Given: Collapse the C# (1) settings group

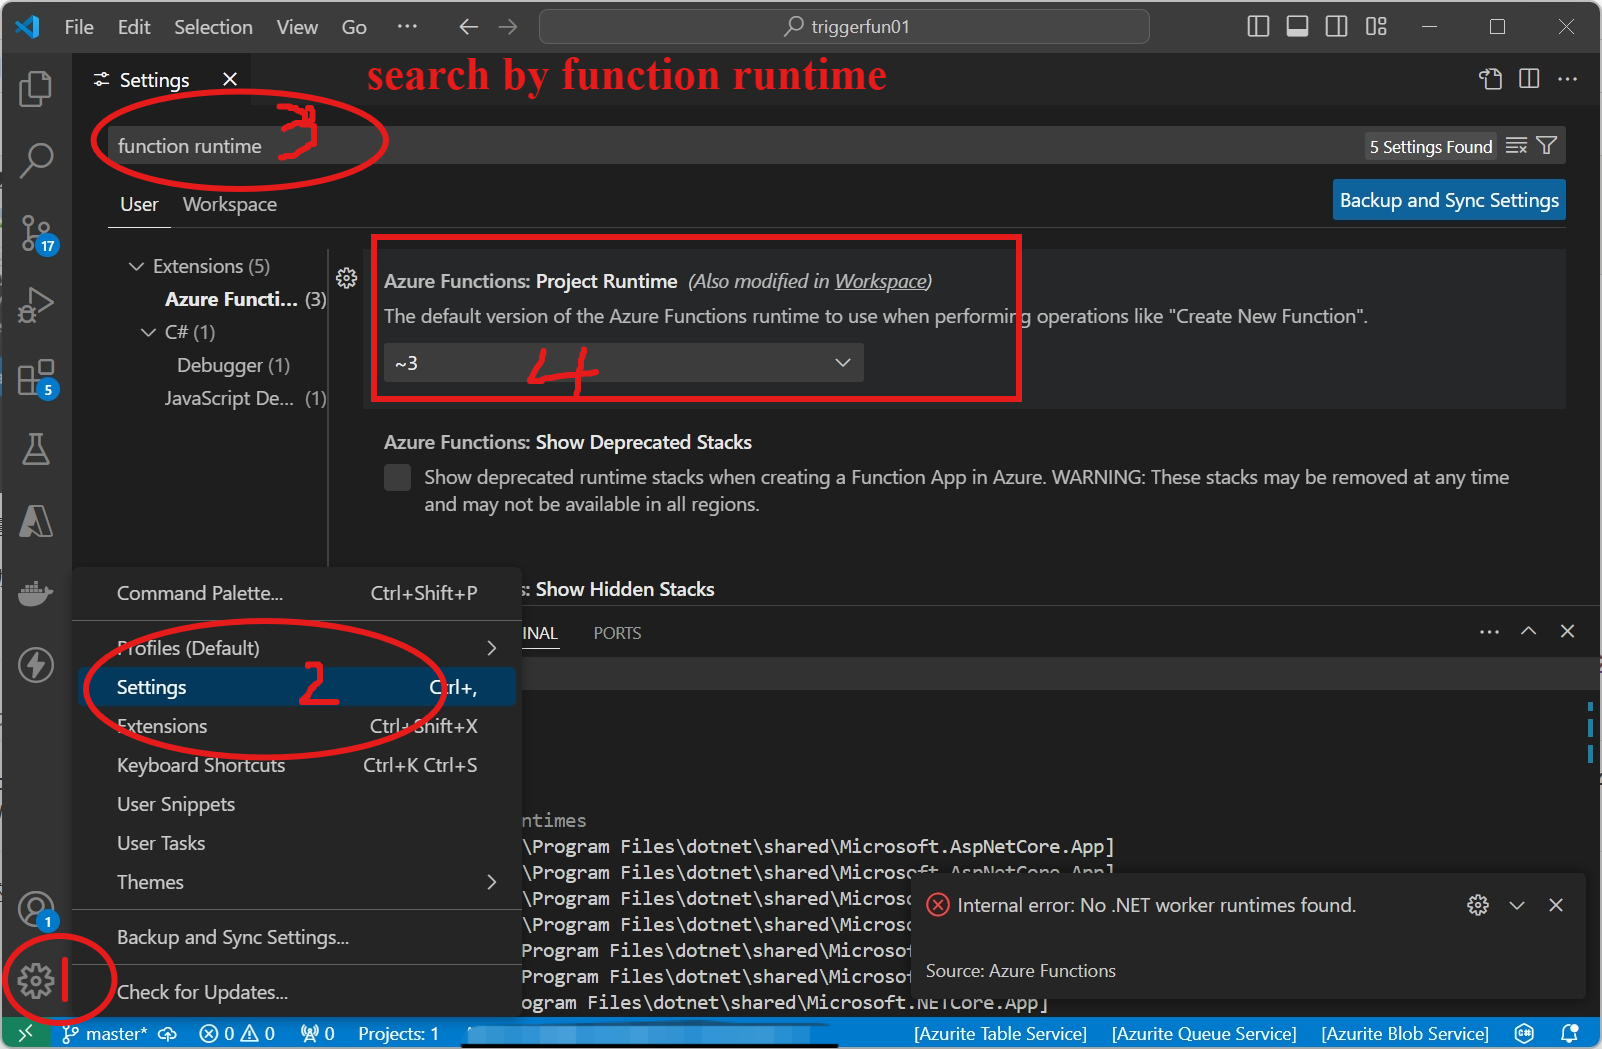Looking at the screenshot, I should 149,332.
